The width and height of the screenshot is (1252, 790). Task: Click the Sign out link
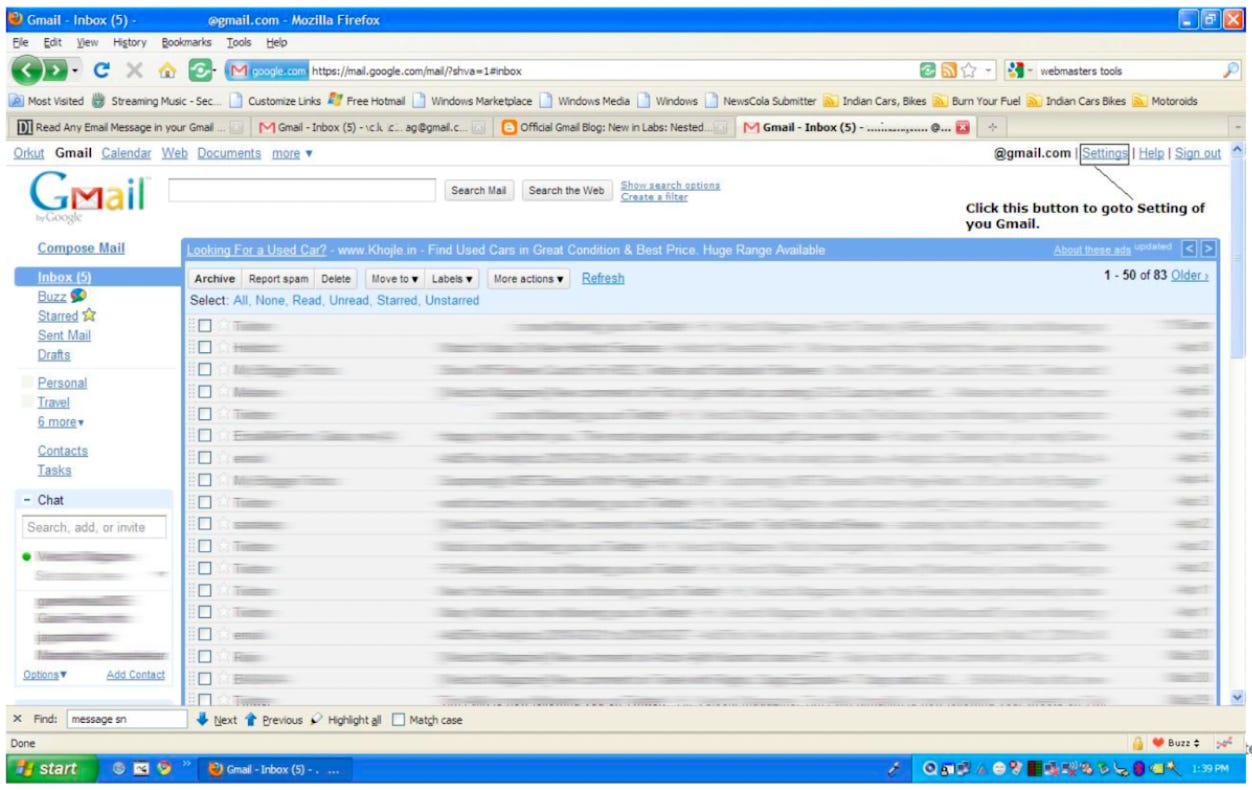pos(1198,153)
